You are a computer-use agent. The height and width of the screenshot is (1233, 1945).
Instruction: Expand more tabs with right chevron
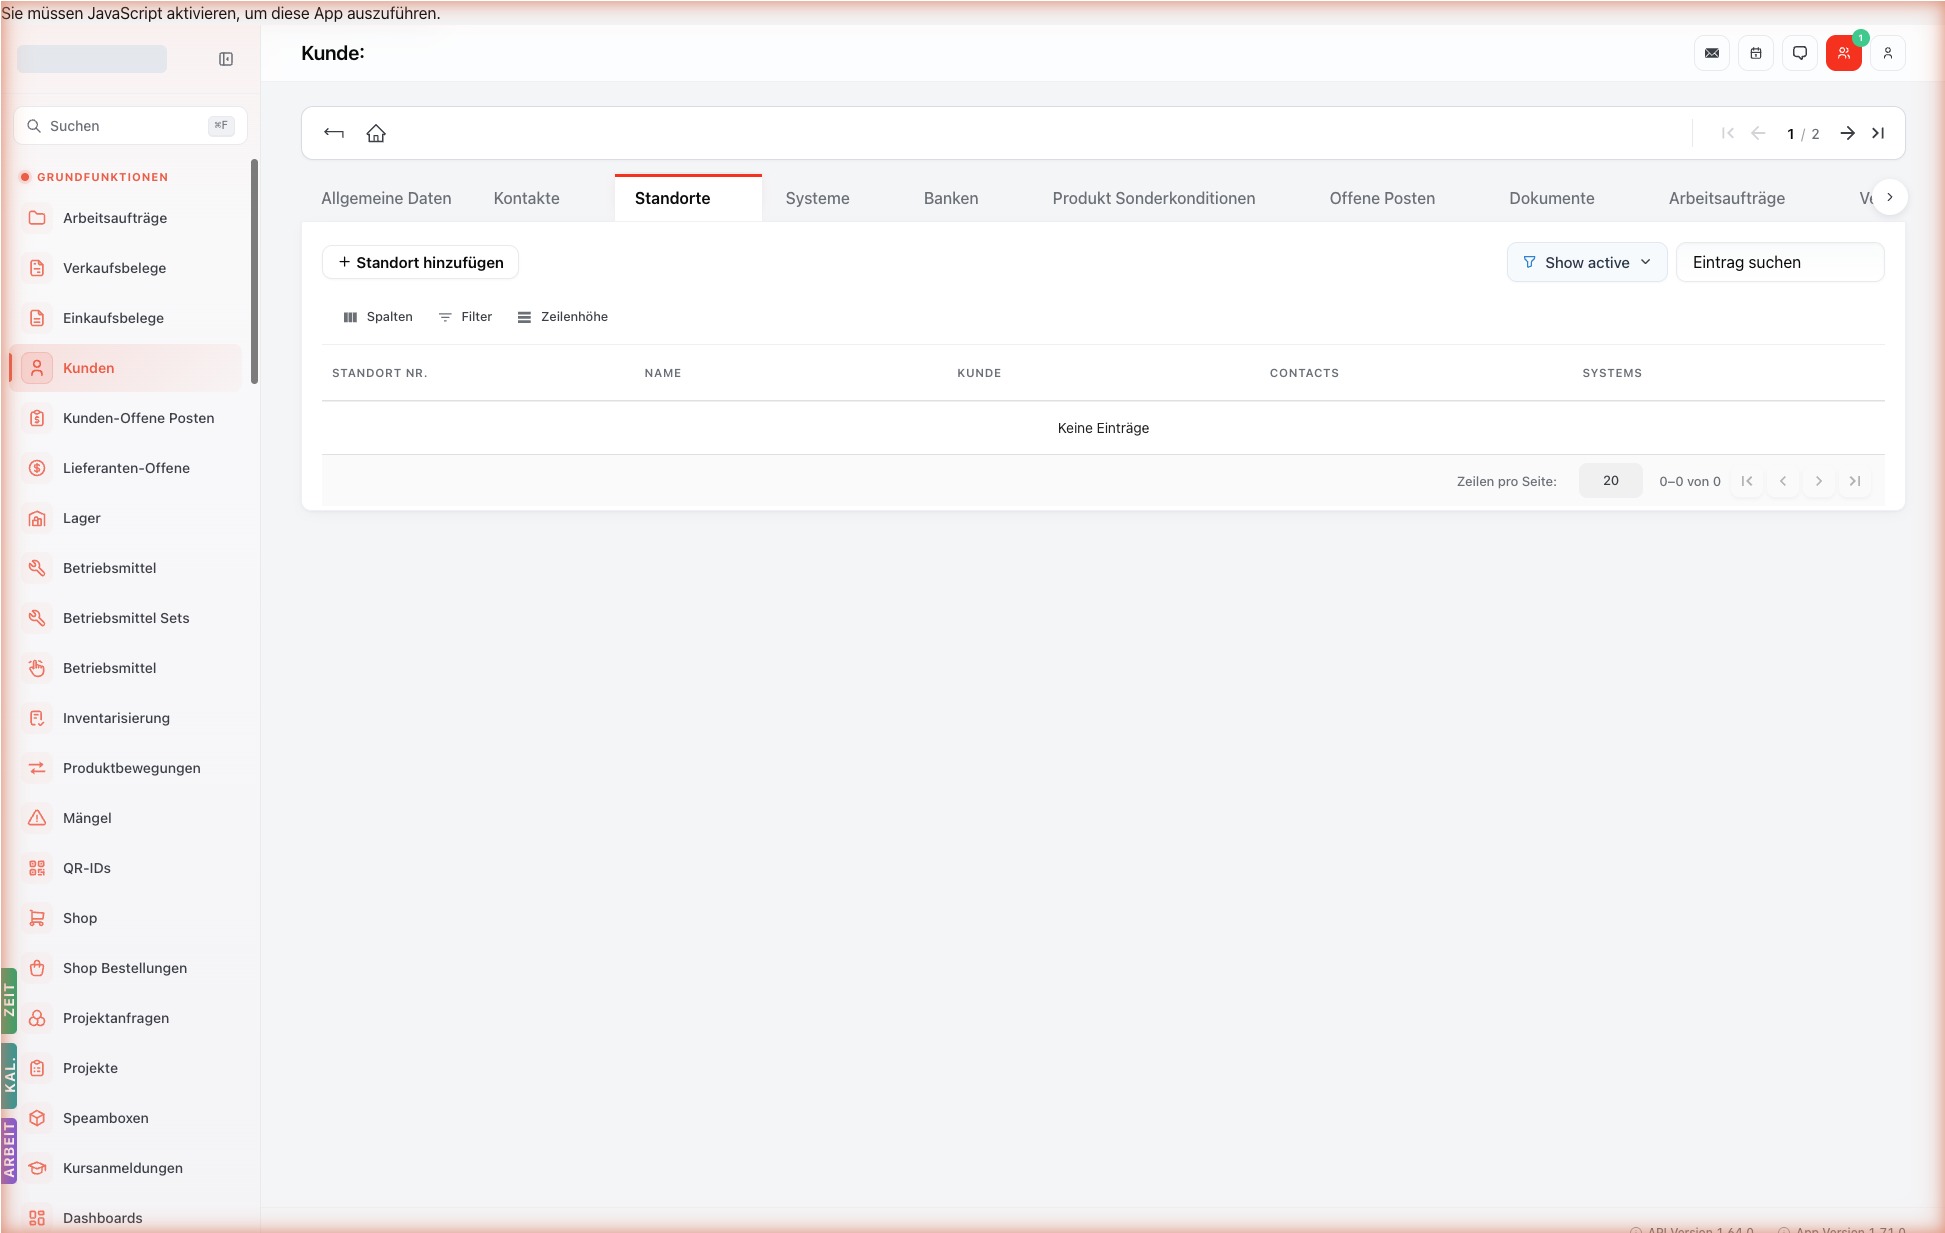tap(1890, 197)
